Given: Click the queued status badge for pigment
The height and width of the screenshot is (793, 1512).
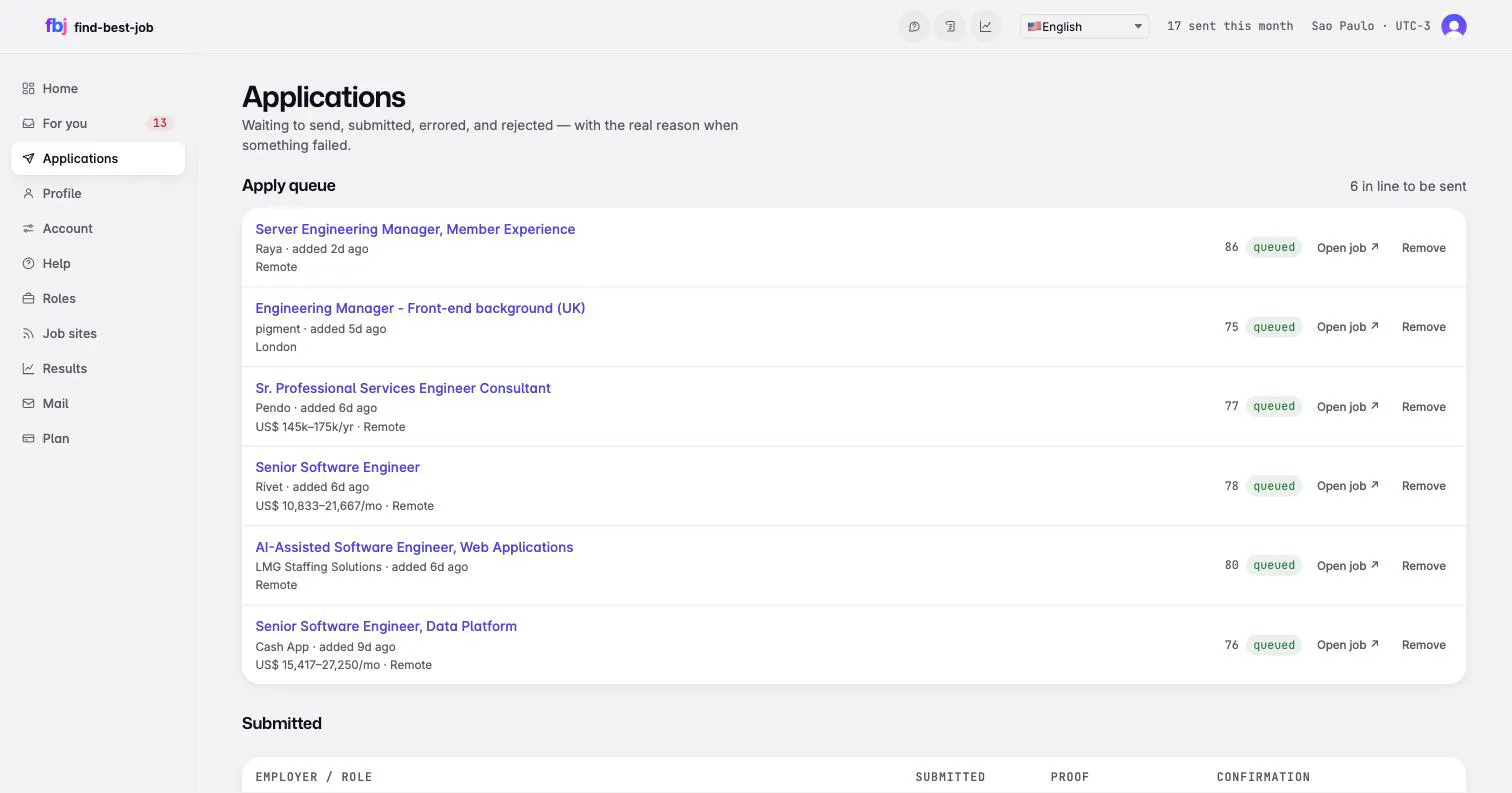Looking at the screenshot, I should 1274,327.
